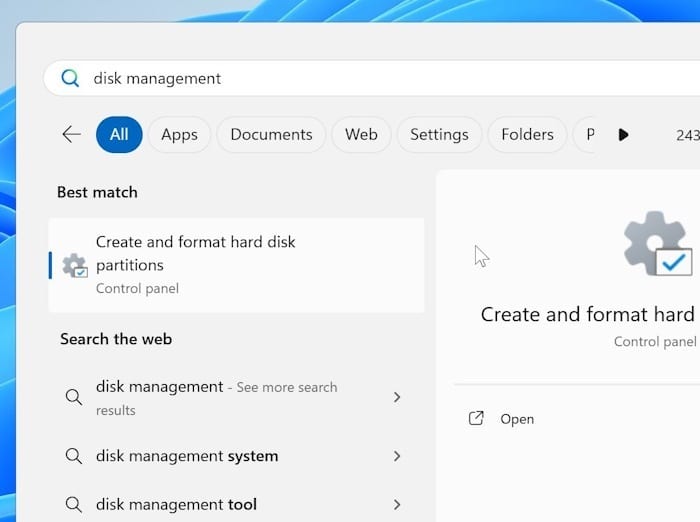Switch to the Apps filter tab
The image size is (700, 522).
coord(179,134)
